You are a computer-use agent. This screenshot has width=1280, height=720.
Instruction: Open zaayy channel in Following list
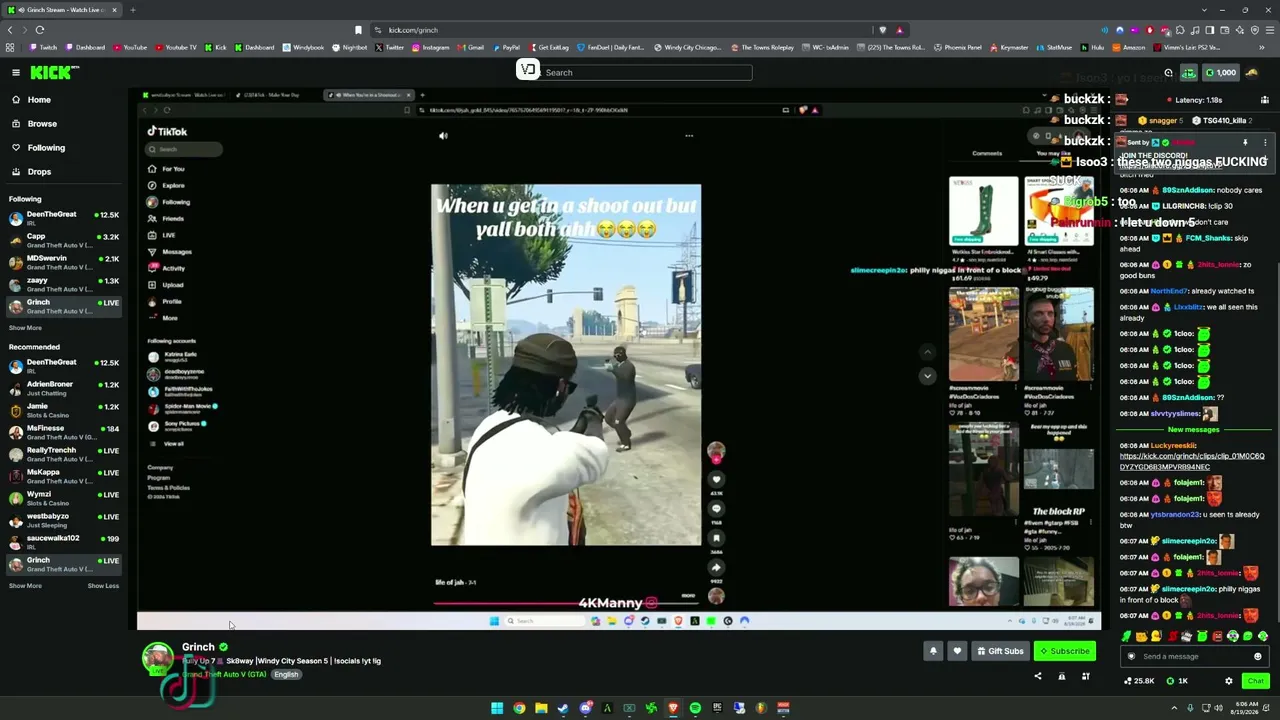[x=64, y=284]
